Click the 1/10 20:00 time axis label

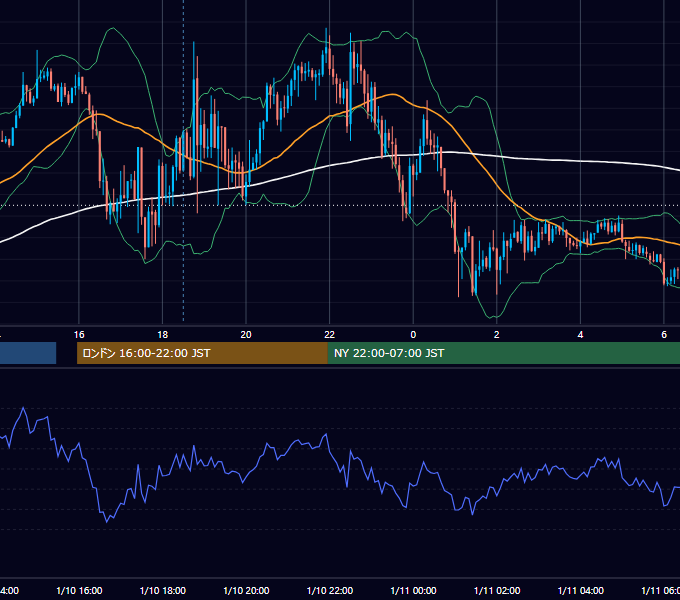[246, 590]
